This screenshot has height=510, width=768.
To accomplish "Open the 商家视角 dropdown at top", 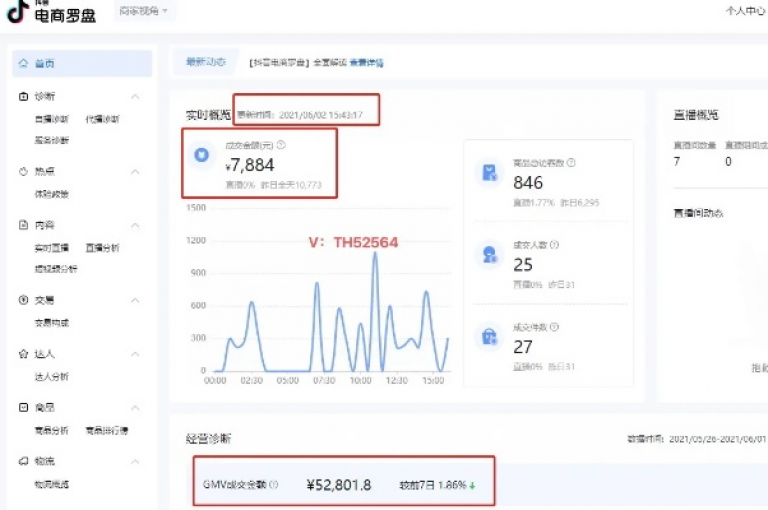I will pos(144,11).
